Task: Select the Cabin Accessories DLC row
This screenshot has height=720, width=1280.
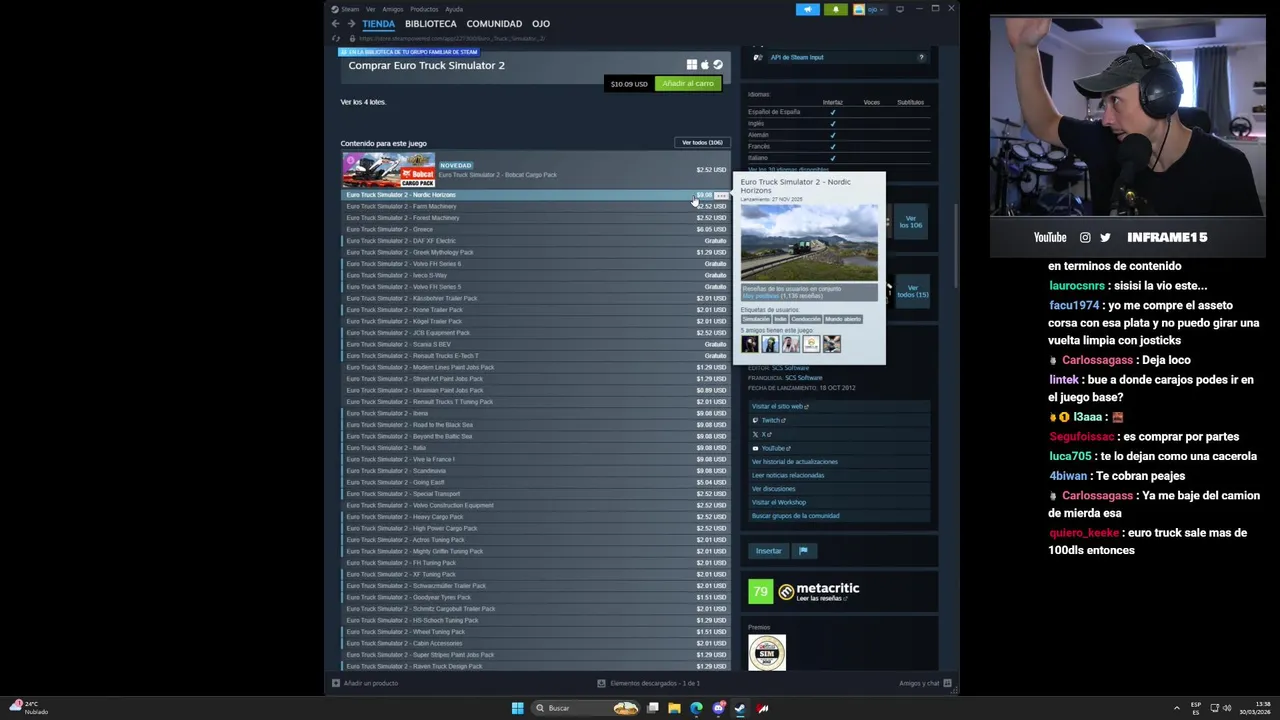Action: point(535,643)
